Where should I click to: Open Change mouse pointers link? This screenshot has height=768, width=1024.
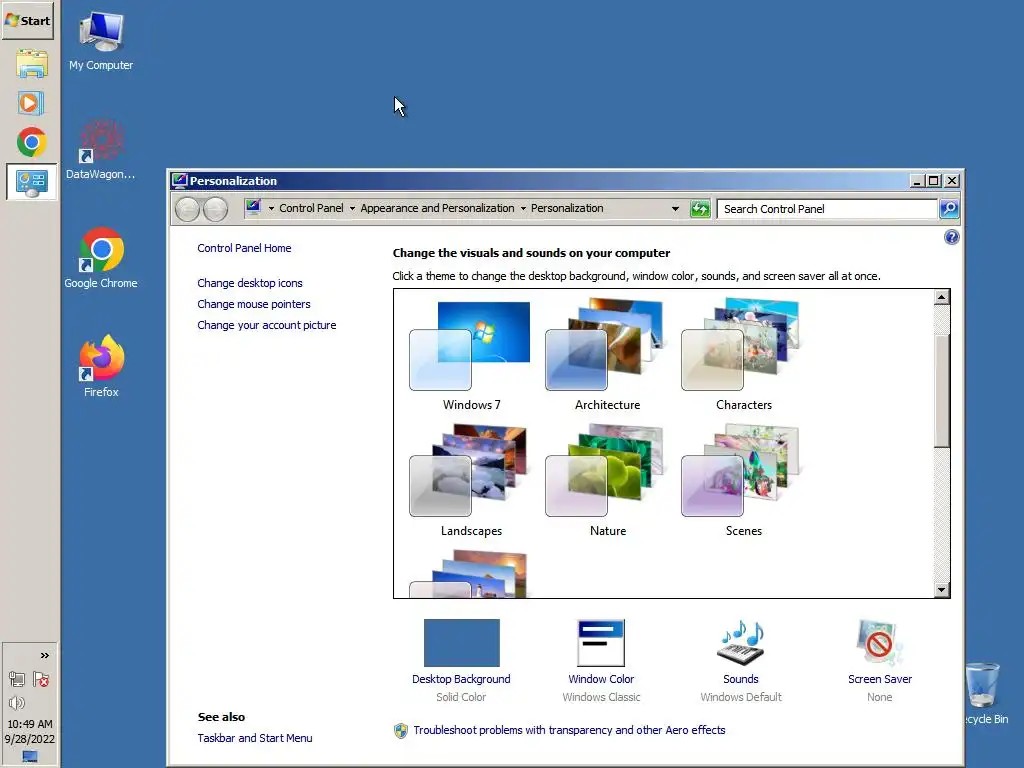click(254, 304)
